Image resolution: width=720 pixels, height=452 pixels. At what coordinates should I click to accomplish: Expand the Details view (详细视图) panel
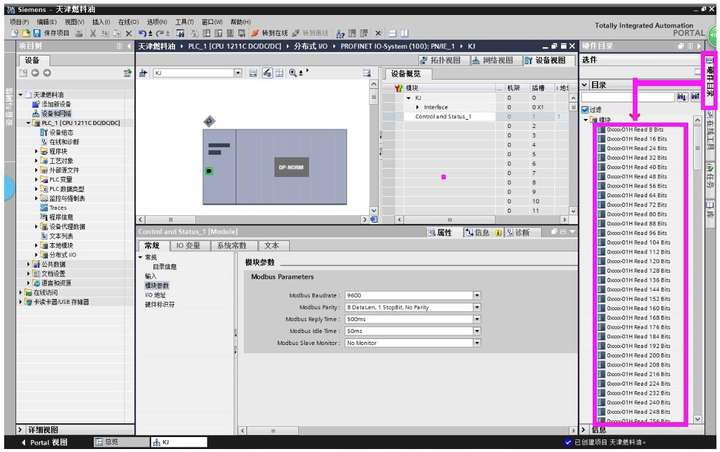pos(20,430)
